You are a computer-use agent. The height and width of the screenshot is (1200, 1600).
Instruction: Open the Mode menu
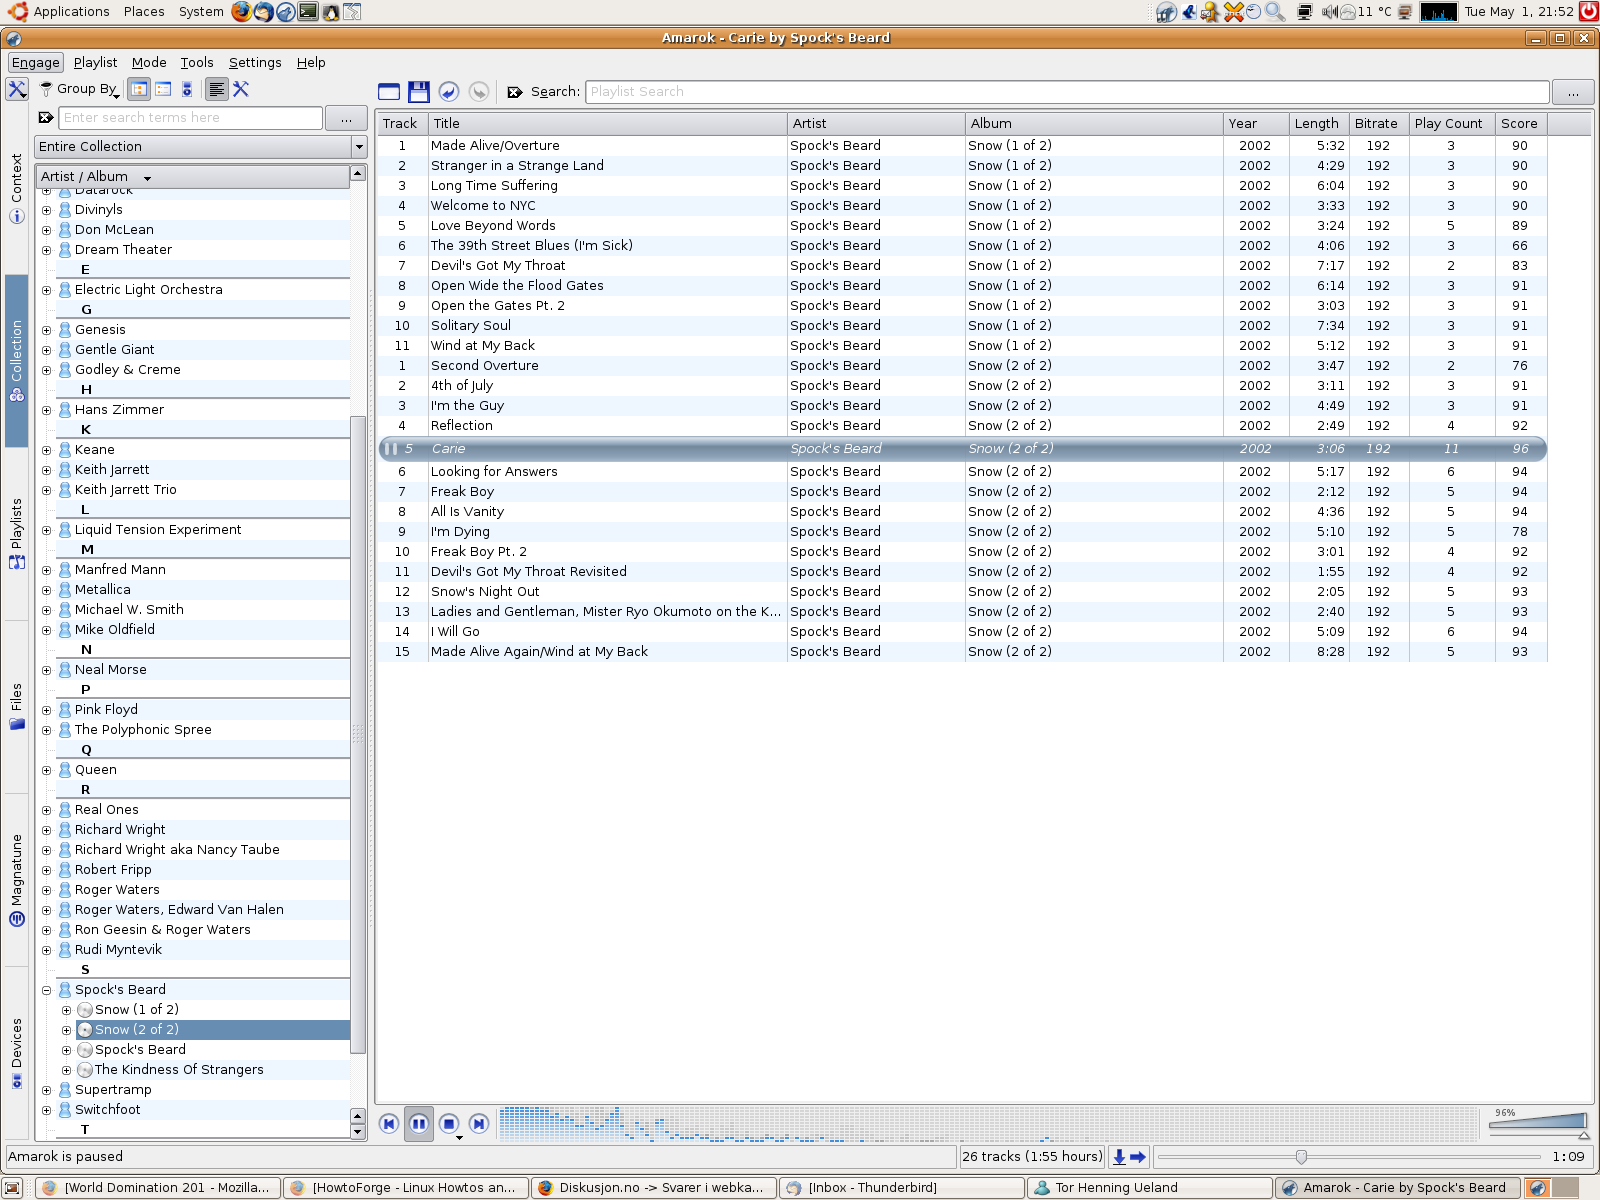point(149,62)
